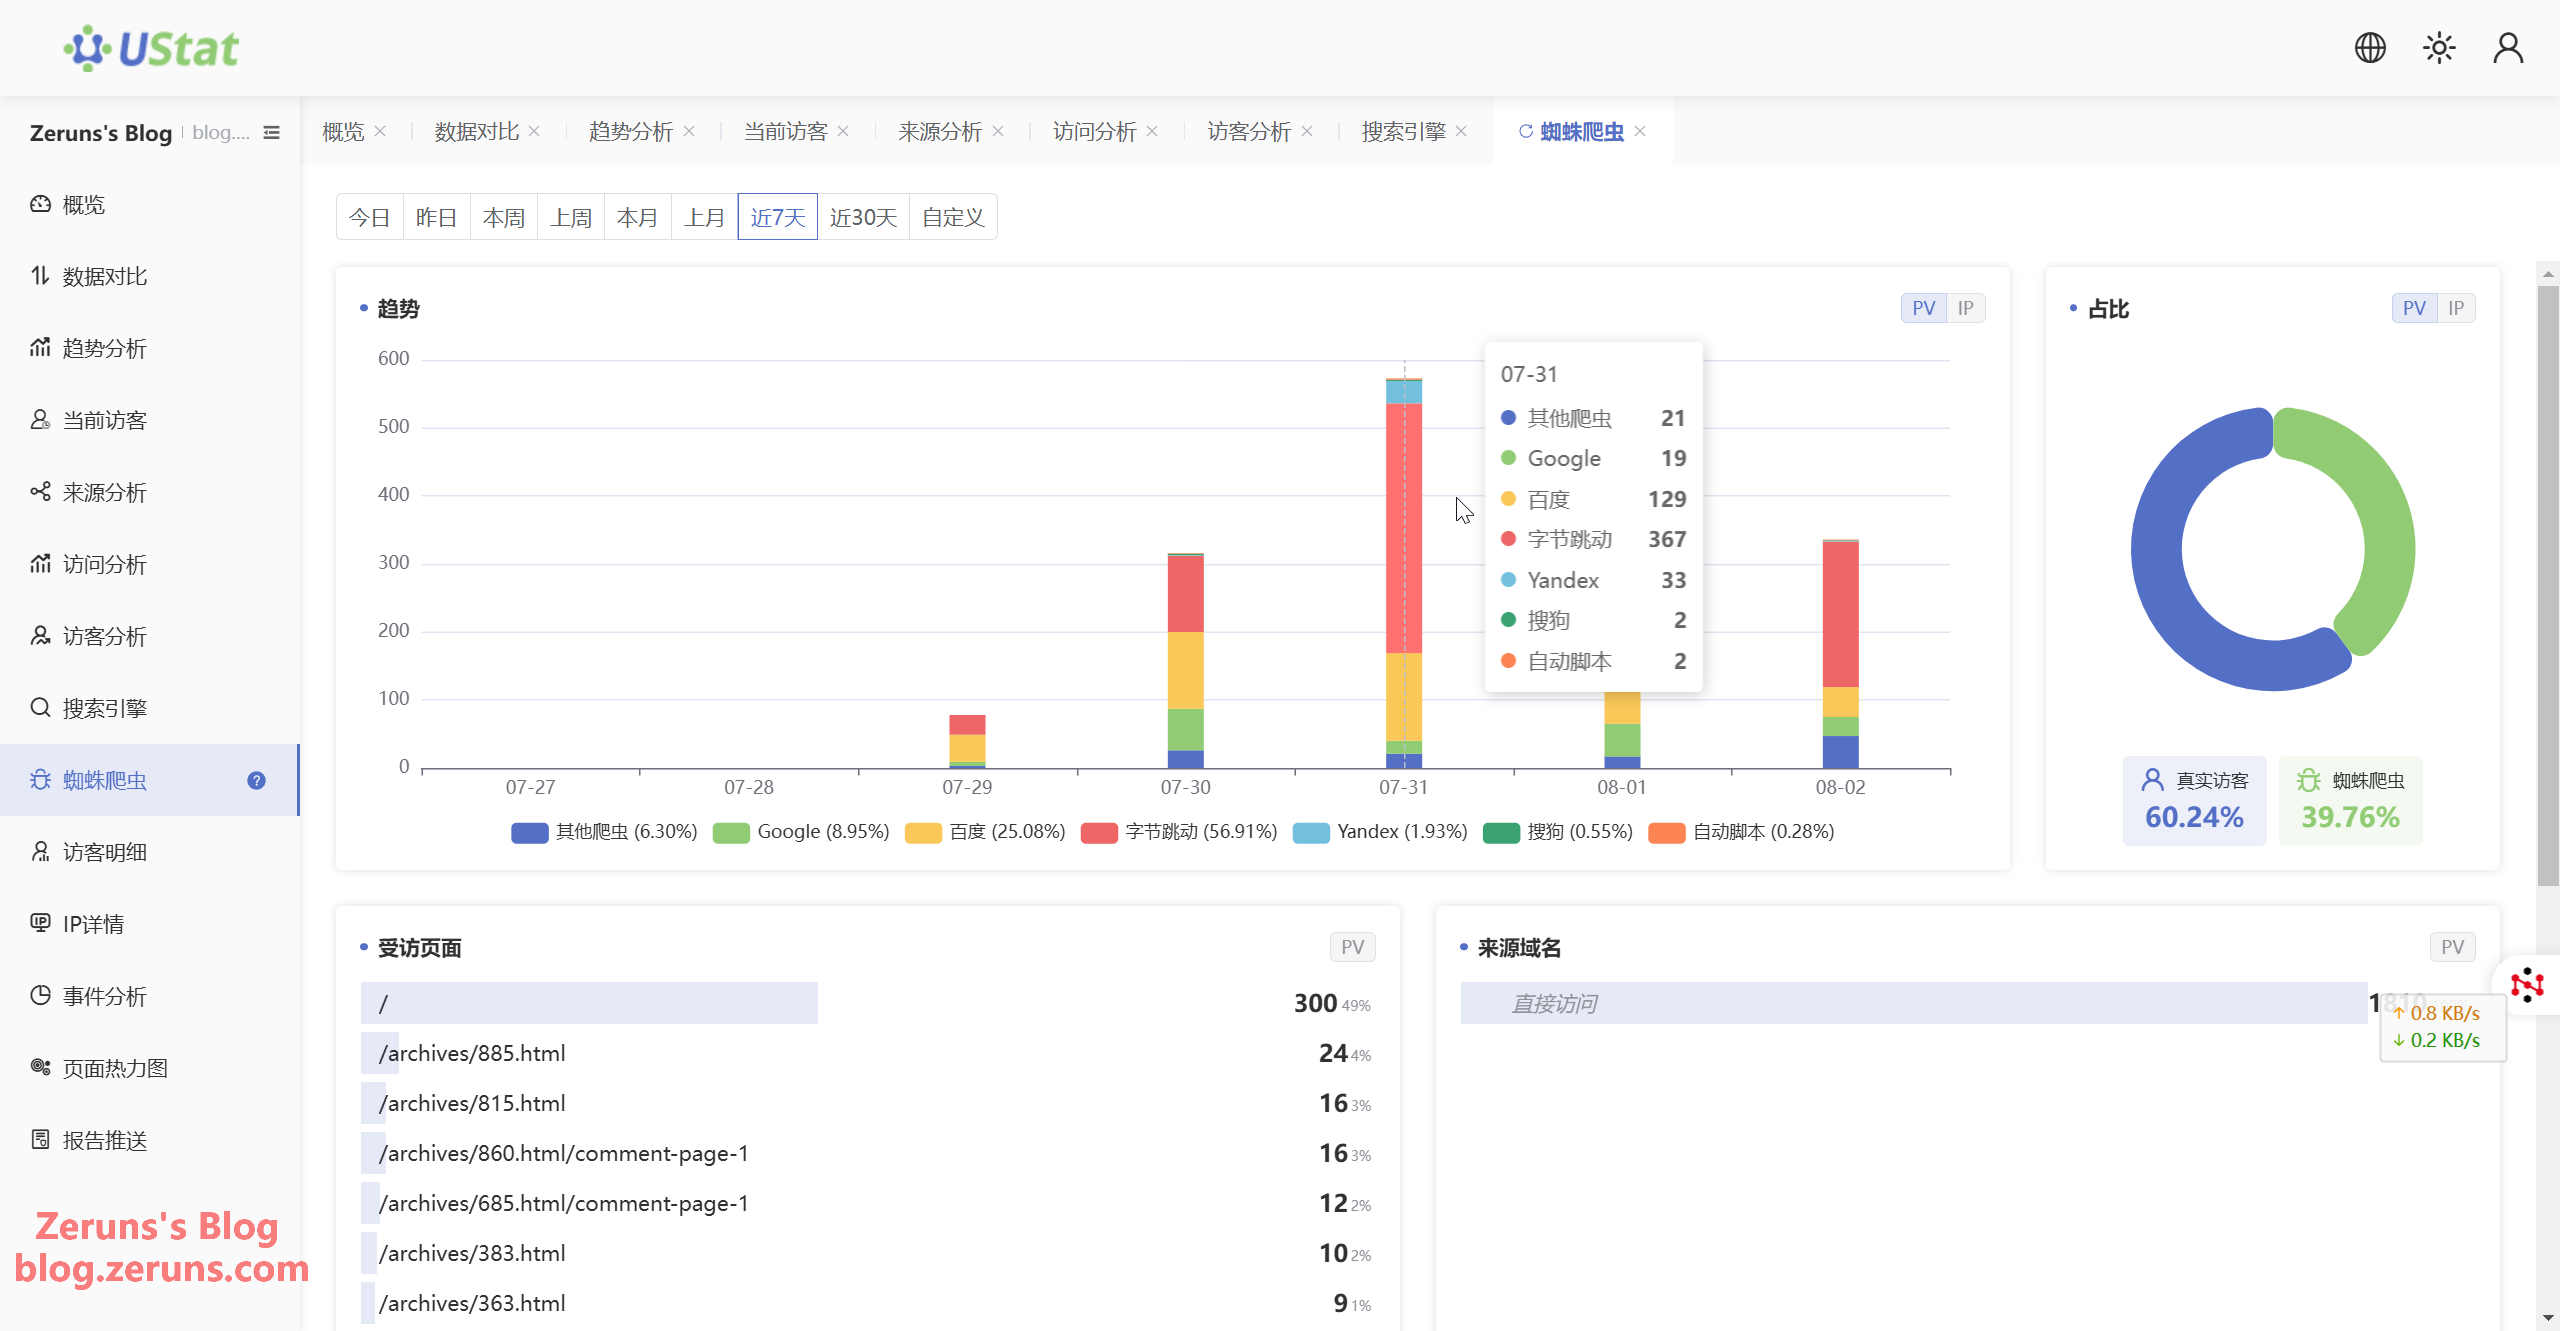The image size is (2560, 1331).
Task: Close the 搜索引擎 tab
Action: coord(1461,131)
